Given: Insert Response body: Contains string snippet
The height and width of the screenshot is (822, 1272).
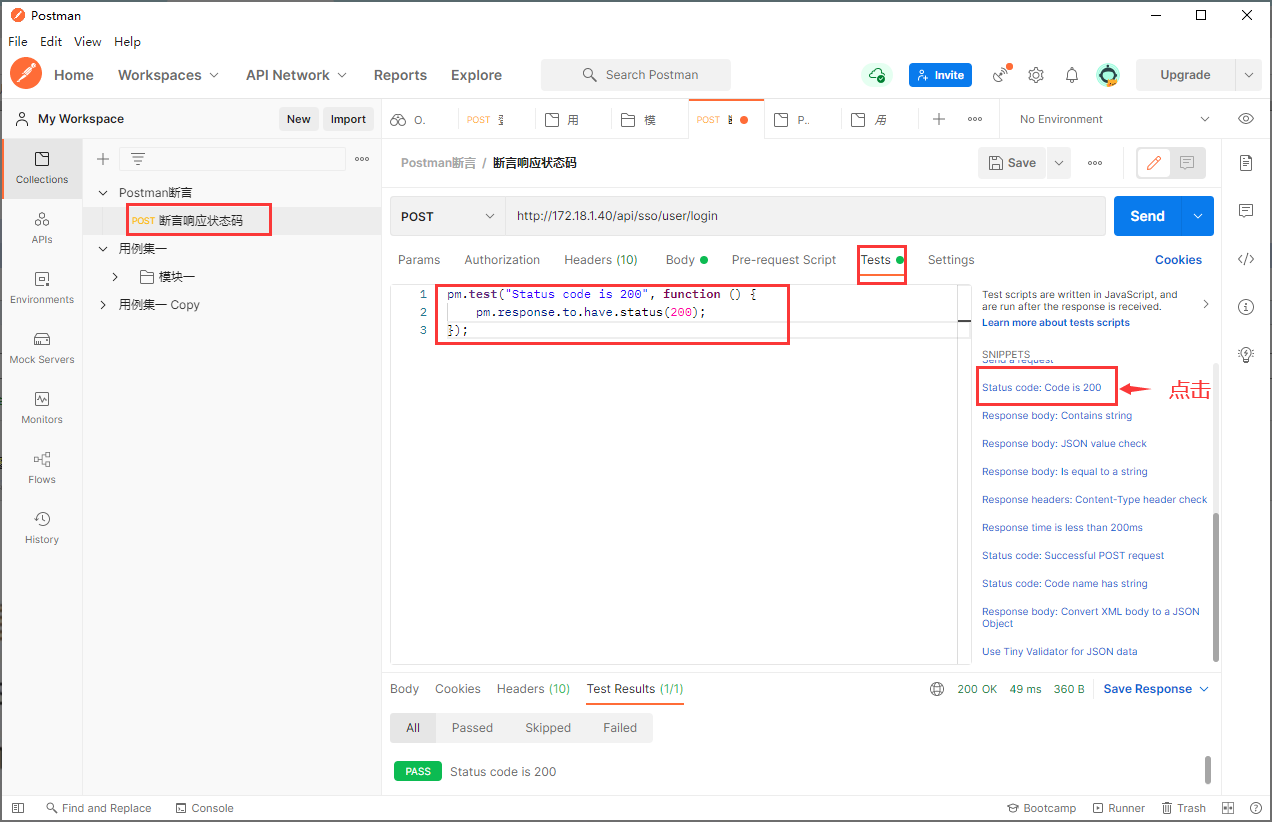Looking at the screenshot, I should (x=1057, y=416).
